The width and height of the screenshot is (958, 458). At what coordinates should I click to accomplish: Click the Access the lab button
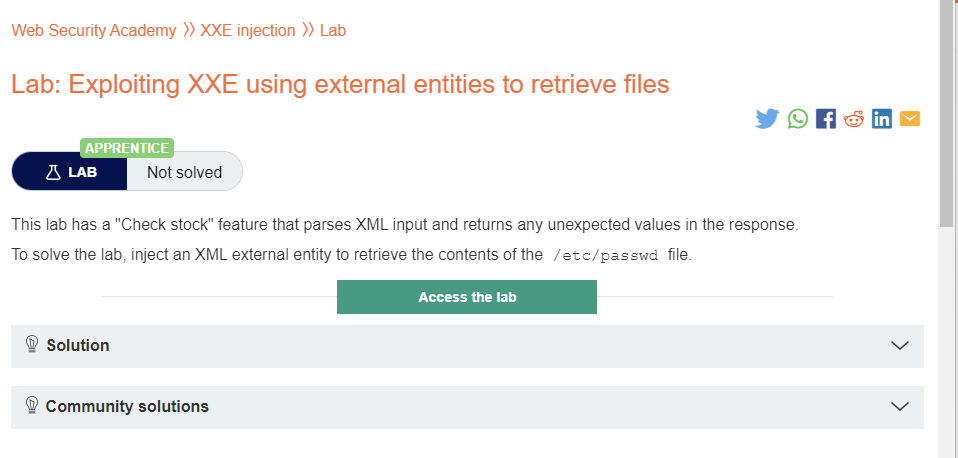(x=467, y=297)
